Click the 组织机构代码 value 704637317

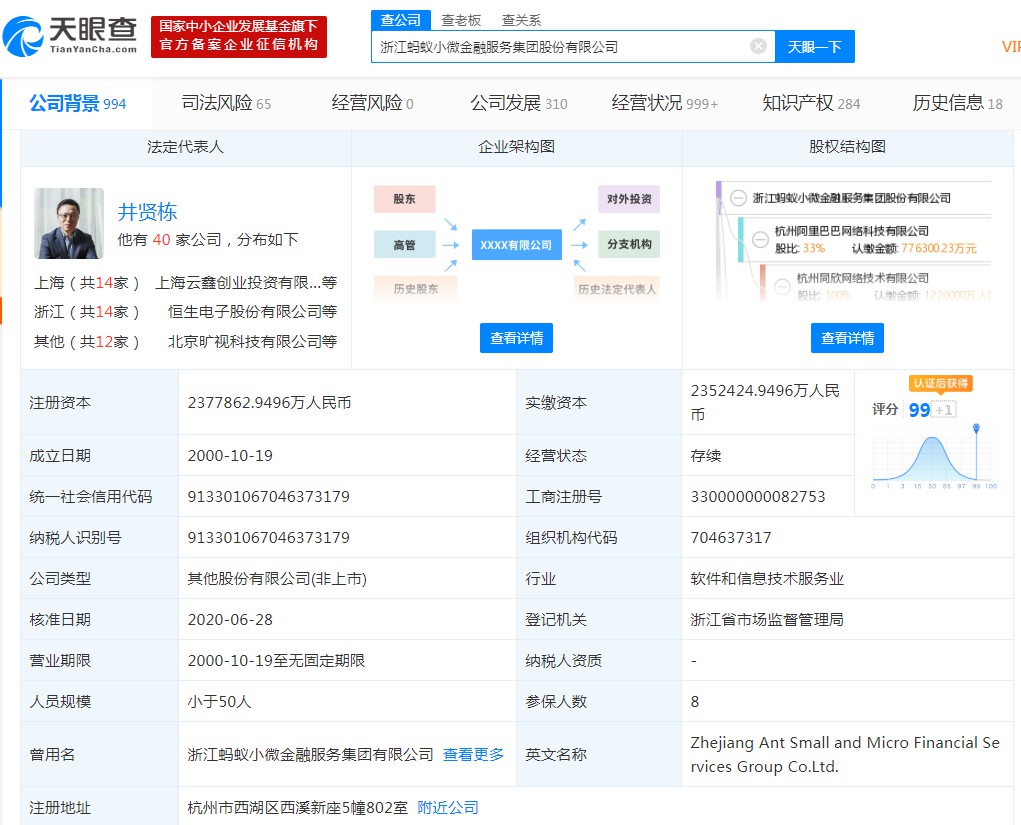(x=731, y=537)
